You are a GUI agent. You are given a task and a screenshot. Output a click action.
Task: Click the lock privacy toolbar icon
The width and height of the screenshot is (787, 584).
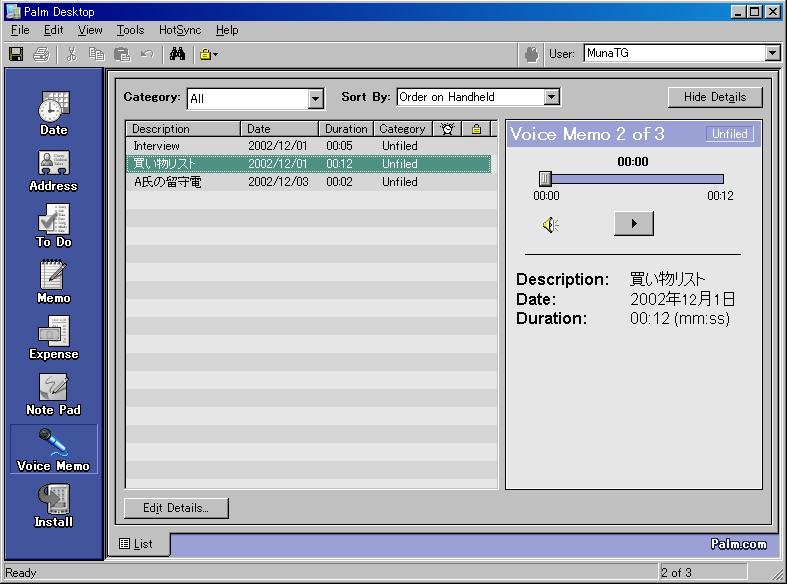pos(205,54)
